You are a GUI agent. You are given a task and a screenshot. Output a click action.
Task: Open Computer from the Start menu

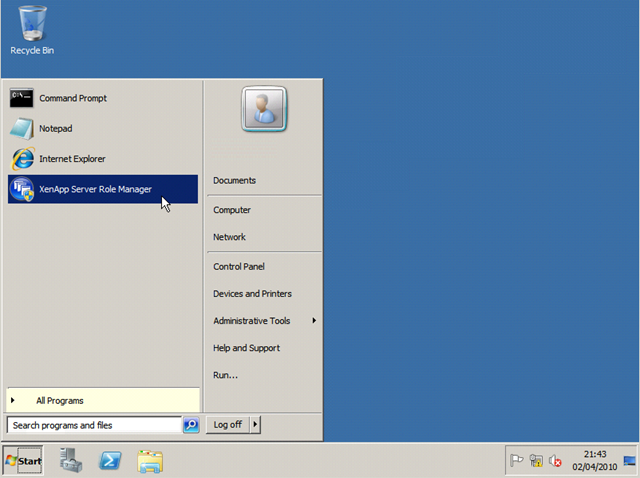pos(232,210)
